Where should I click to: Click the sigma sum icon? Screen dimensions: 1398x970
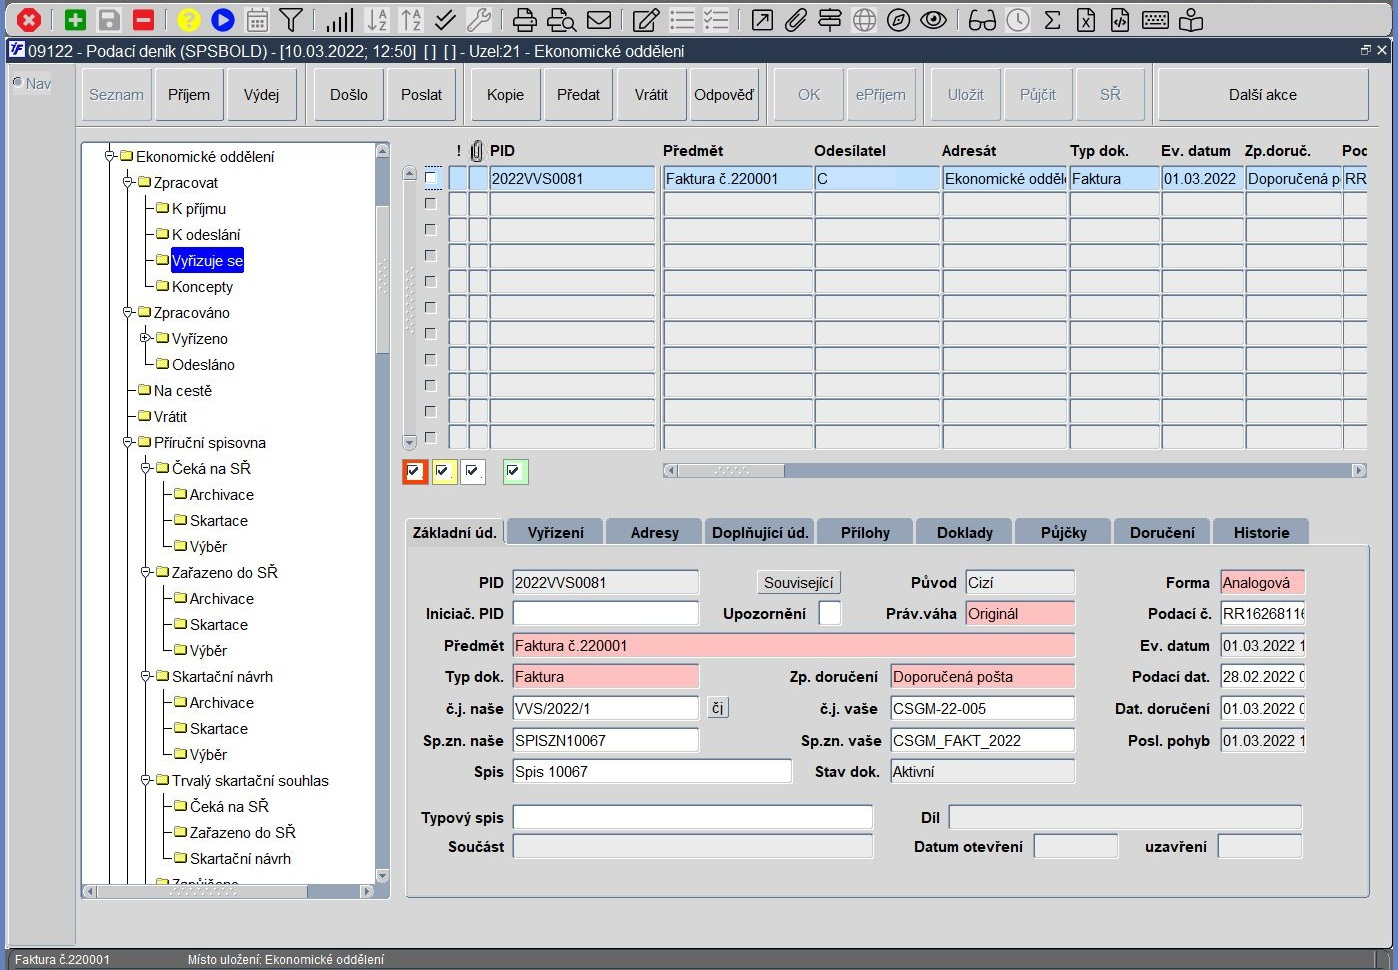click(x=1052, y=19)
